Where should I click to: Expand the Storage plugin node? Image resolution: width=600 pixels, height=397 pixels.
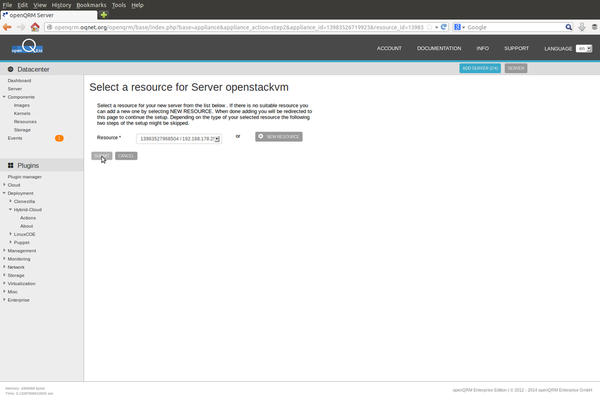coord(4,275)
